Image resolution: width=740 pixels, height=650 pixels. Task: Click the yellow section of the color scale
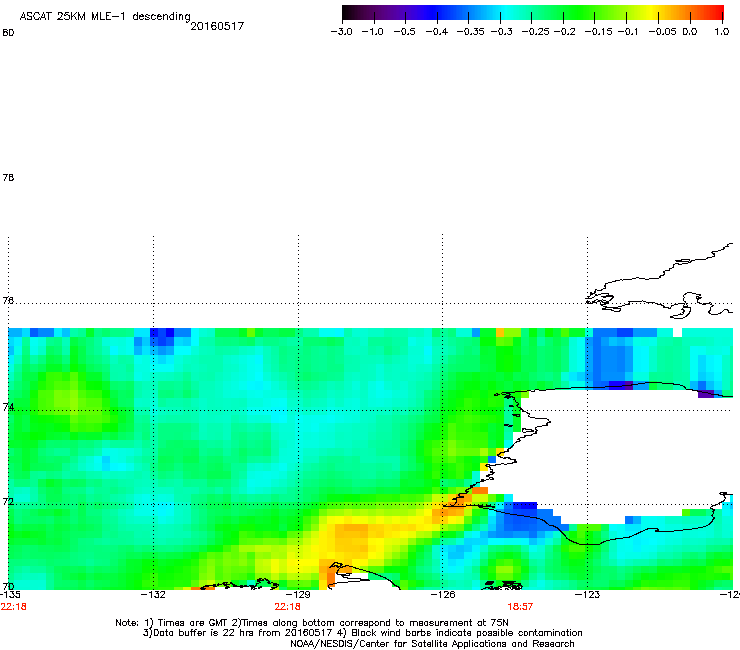pyautogui.click(x=653, y=12)
